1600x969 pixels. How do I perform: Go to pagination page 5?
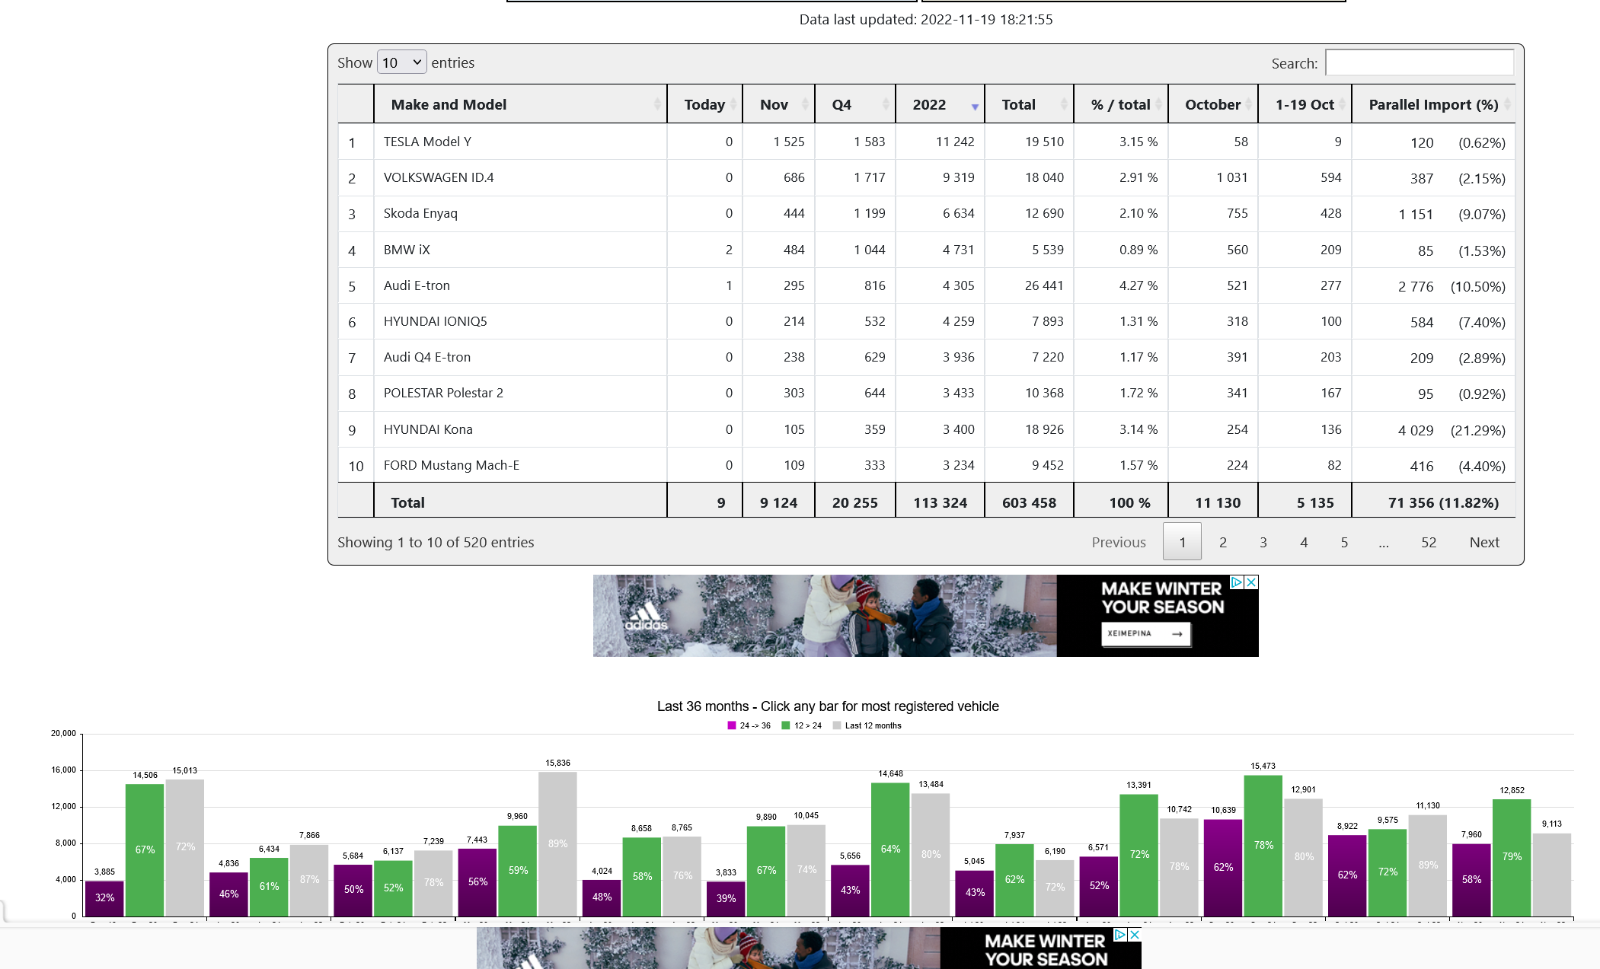pos(1344,542)
